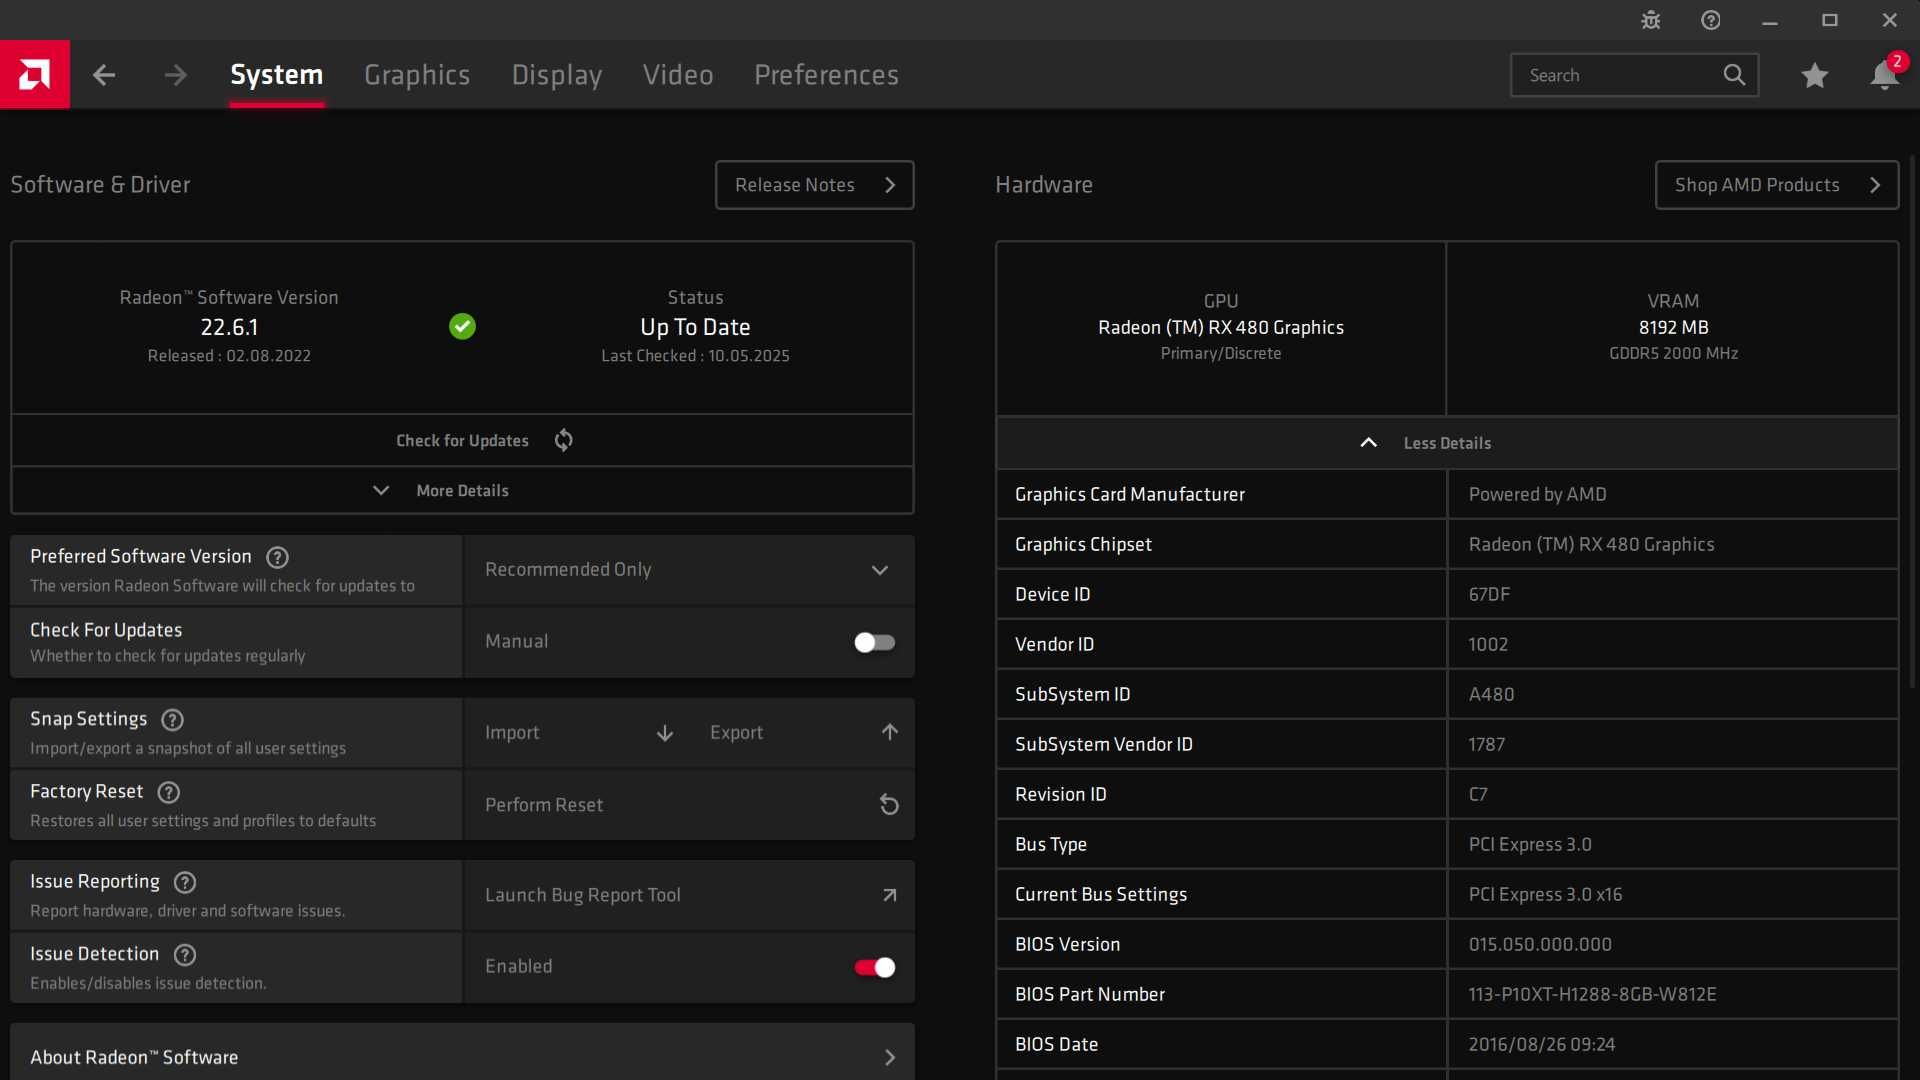Click Import snap settings
The width and height of the screenshot is (1920, 1080).
click(577, 733)
